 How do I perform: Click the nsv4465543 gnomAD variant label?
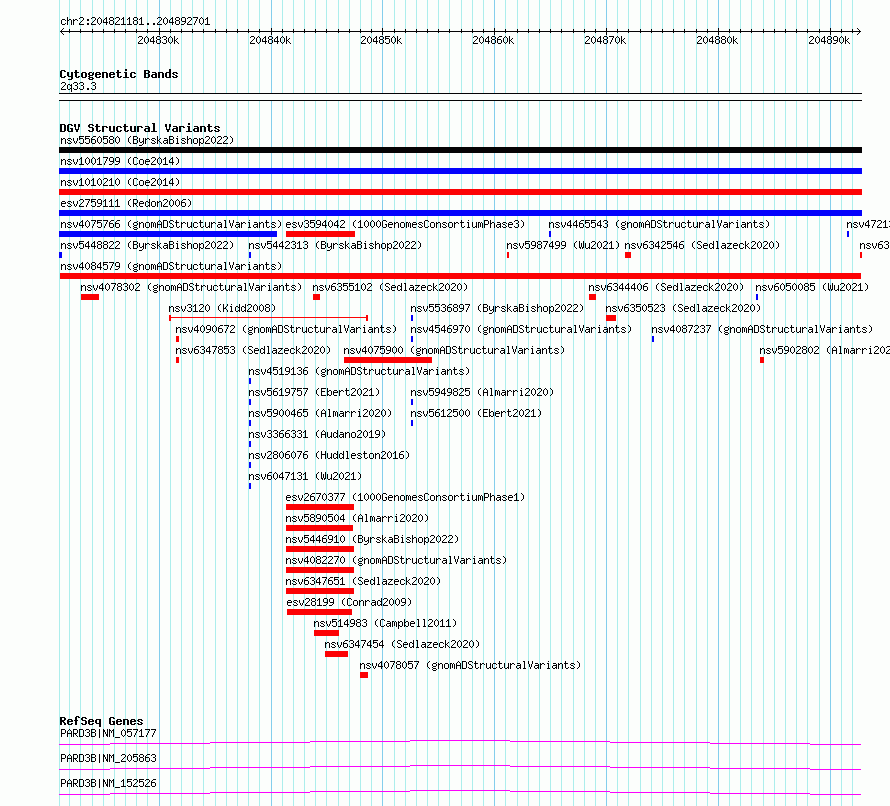(x=659, y=224)
